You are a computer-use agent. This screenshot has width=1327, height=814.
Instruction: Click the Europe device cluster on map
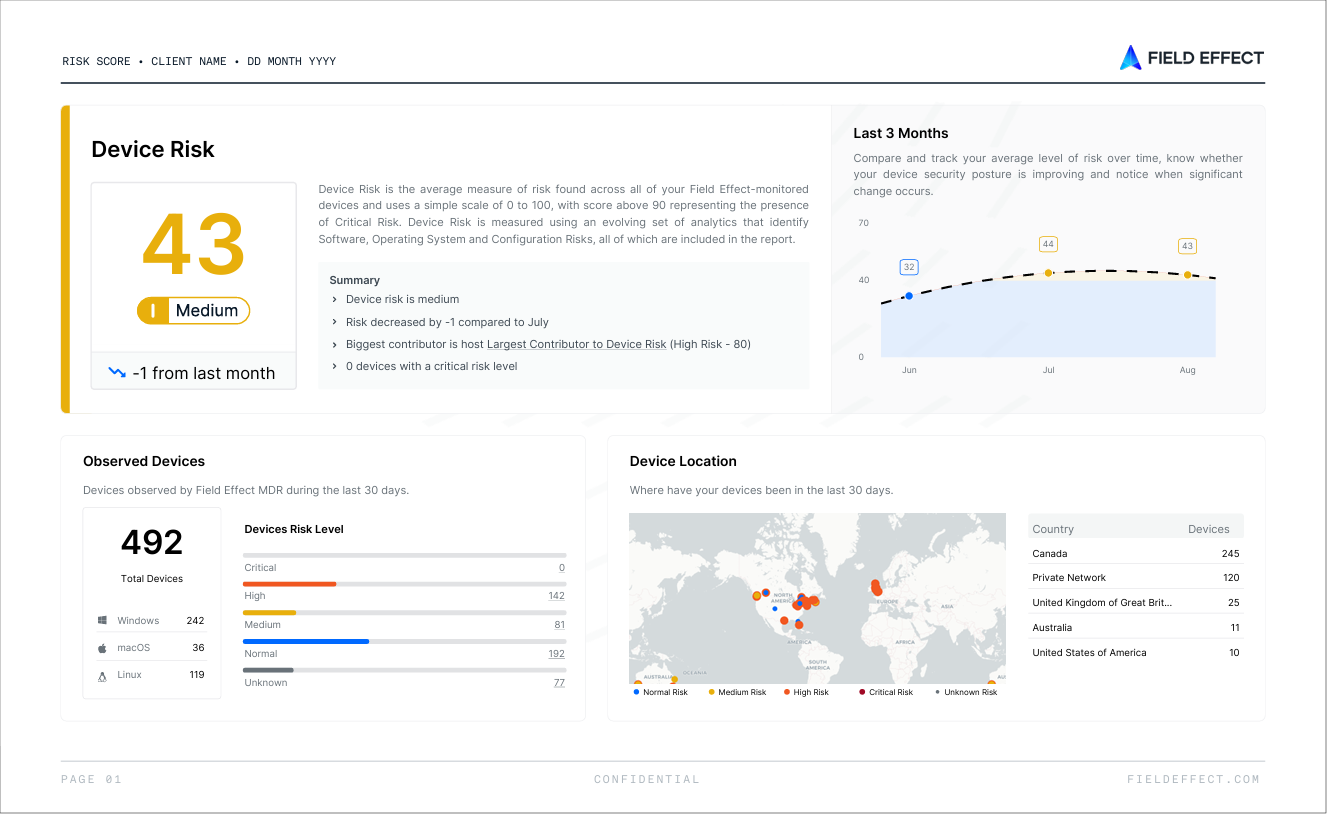(877, 588)
